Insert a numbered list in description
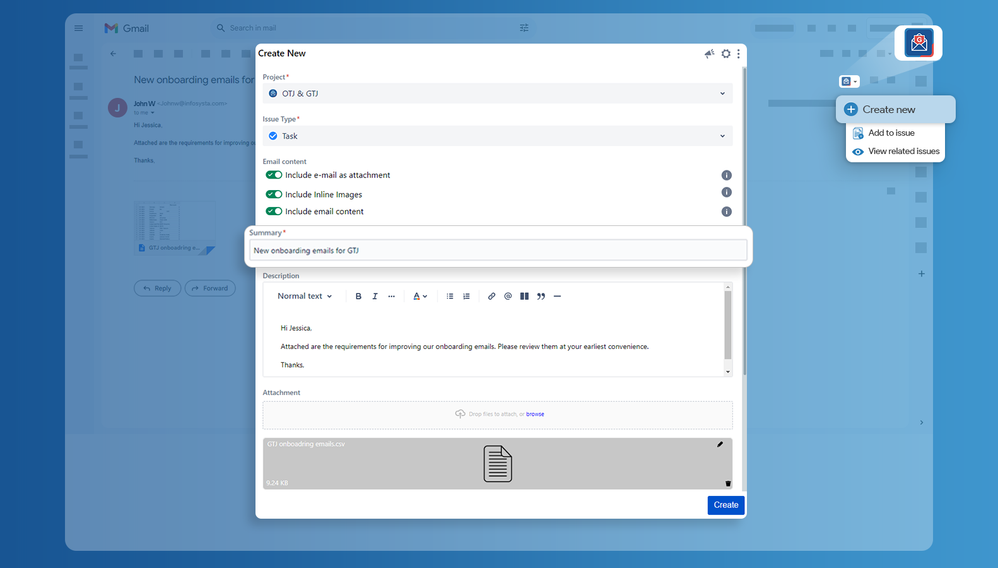Viewport: 998px width, 568px height. click(x=467, y=296)
